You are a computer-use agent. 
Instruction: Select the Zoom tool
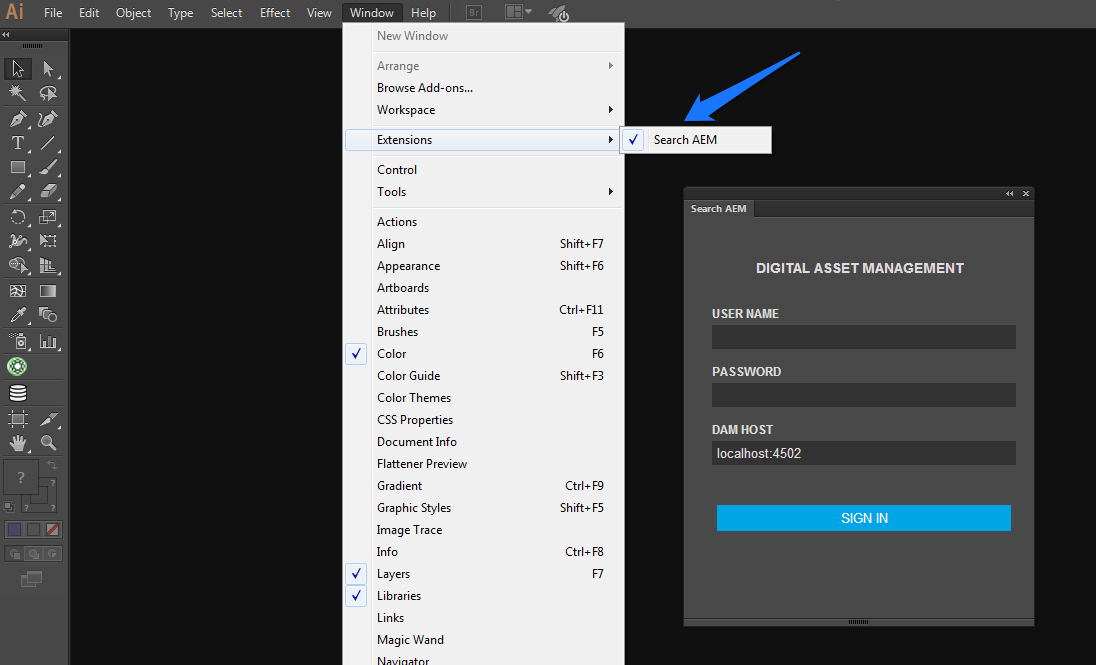click(x=48, y=443)
